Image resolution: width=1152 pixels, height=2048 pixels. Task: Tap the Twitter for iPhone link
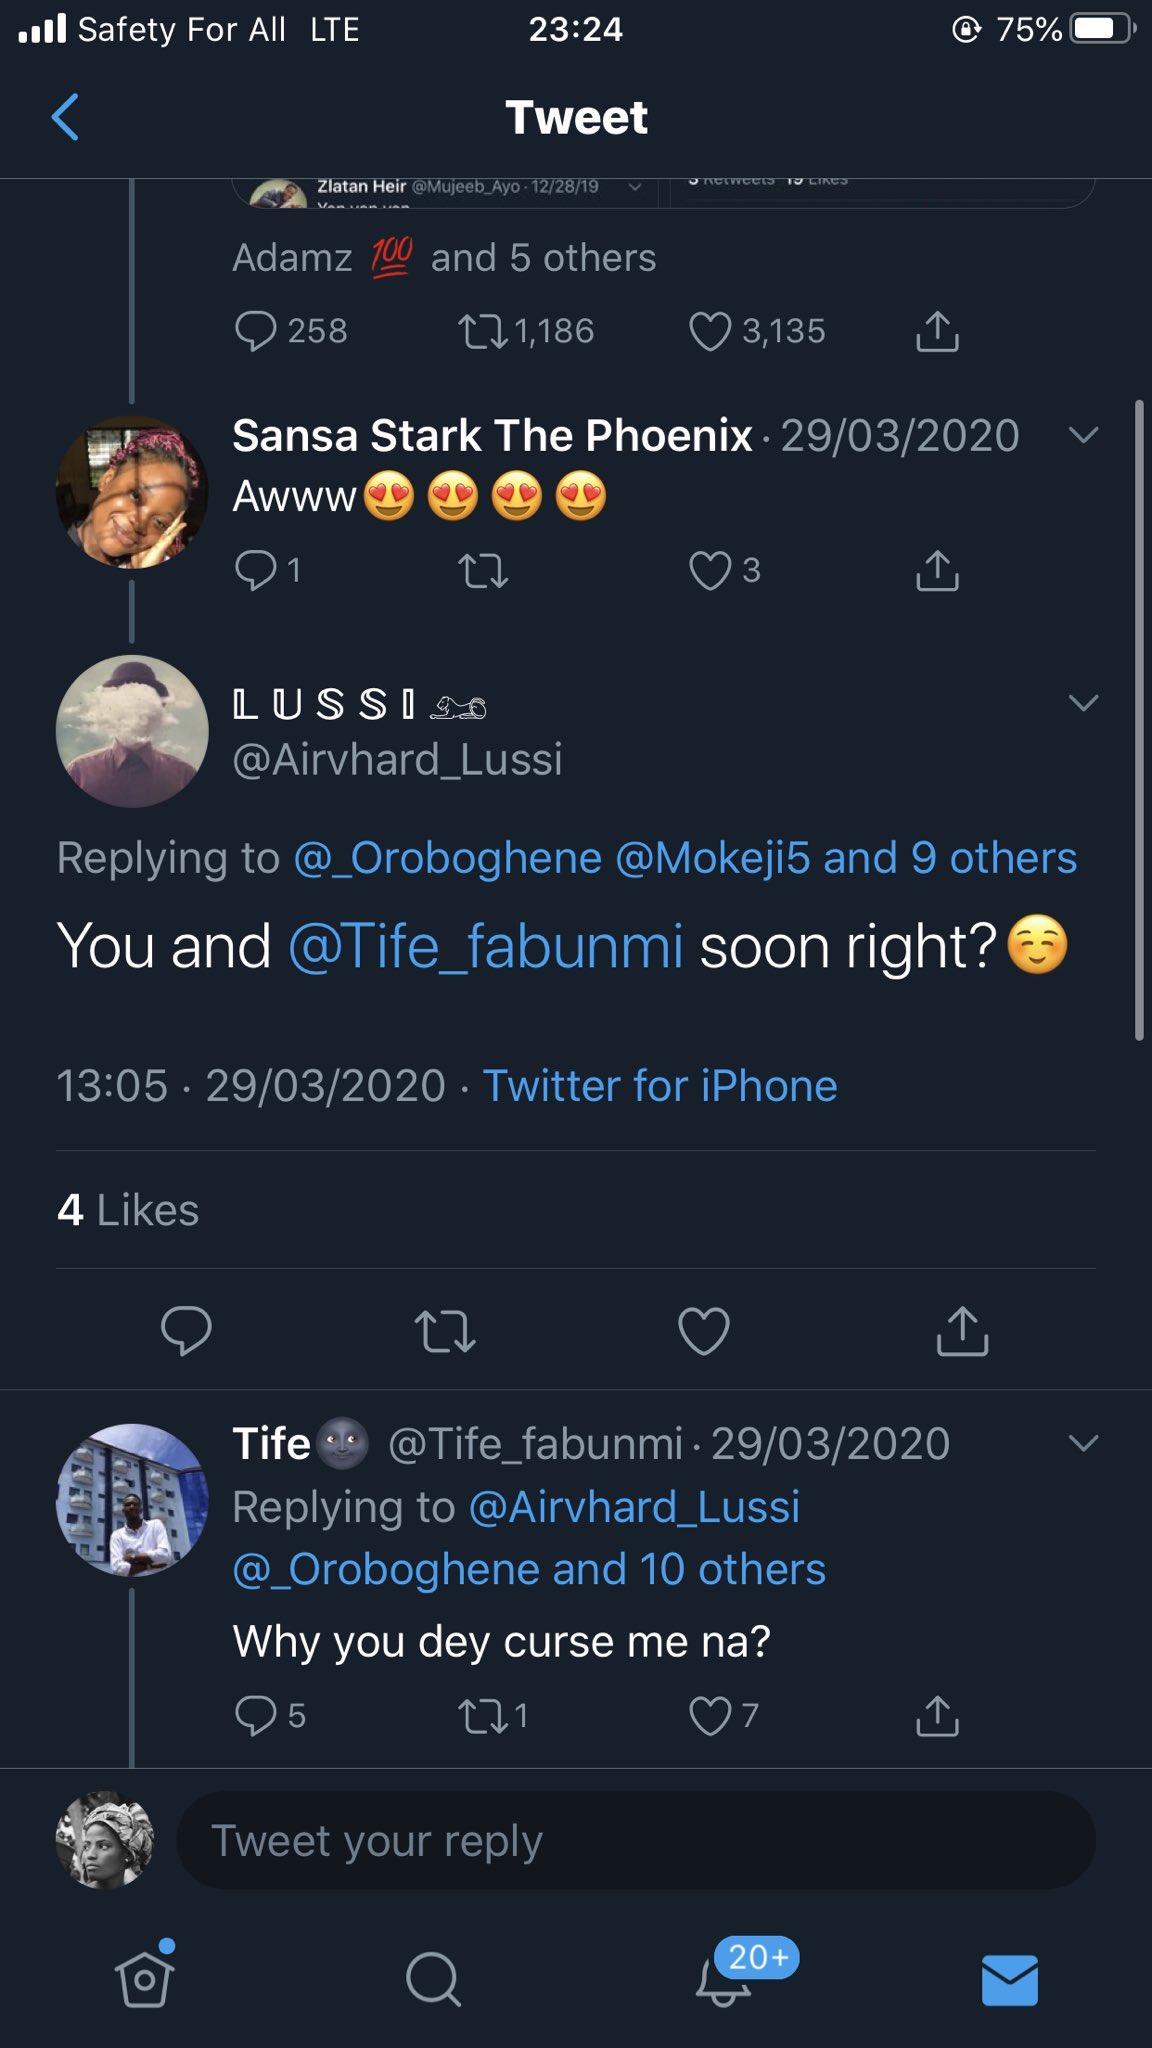[660, 1086]
